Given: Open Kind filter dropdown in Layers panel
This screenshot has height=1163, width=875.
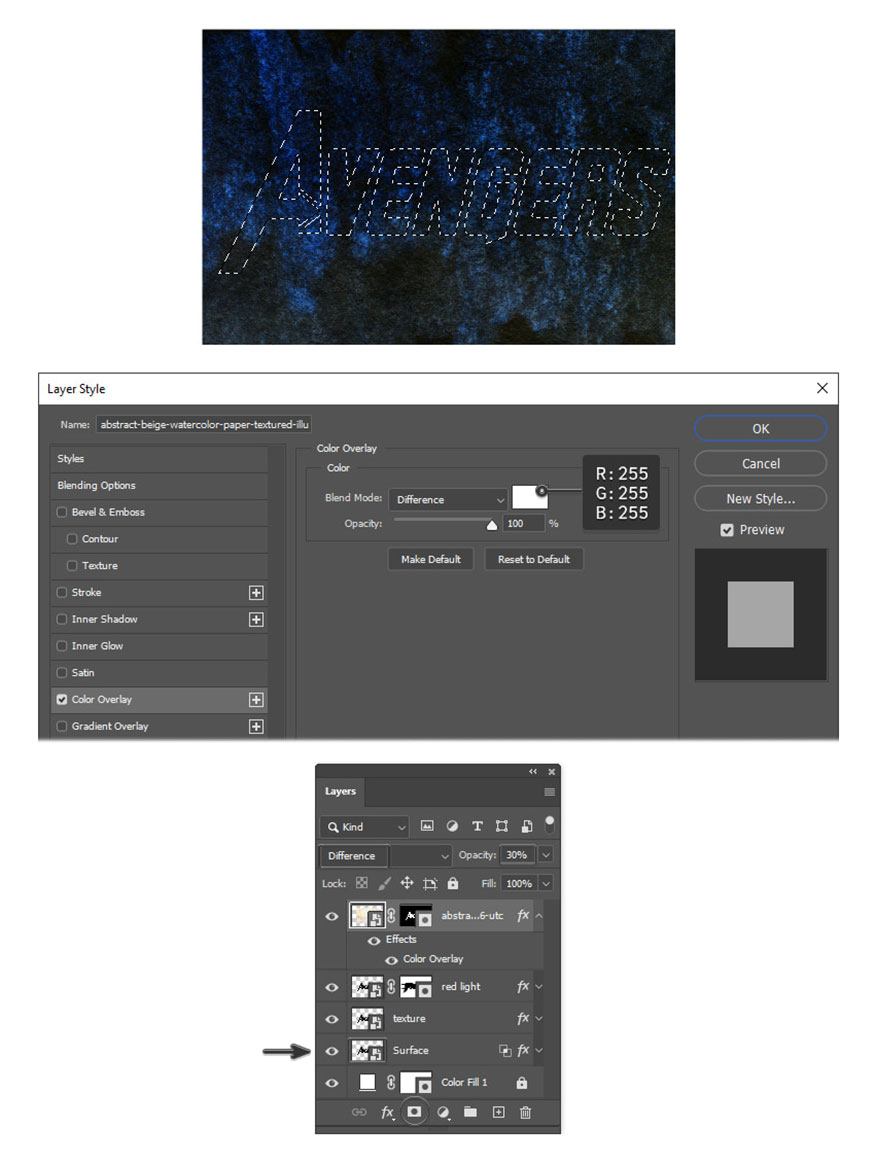Looking at the screenshot, I should pyautogui.click(x=364, y=826).
